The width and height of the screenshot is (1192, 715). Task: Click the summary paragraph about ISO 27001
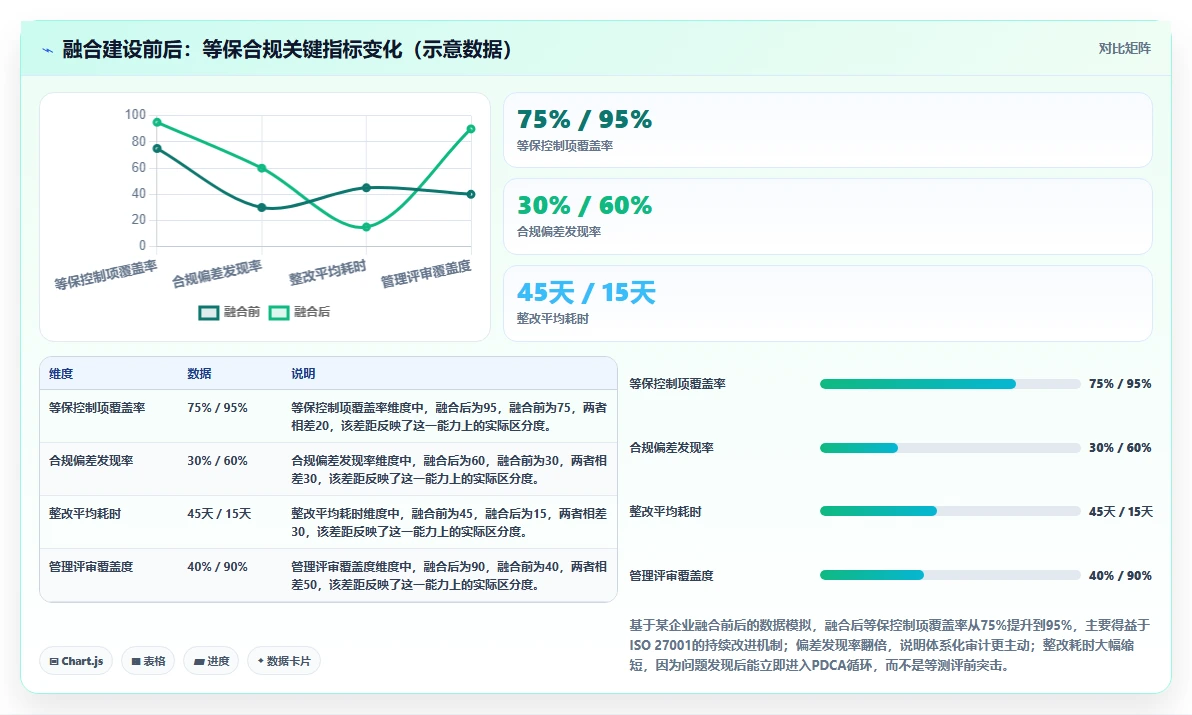889,645
